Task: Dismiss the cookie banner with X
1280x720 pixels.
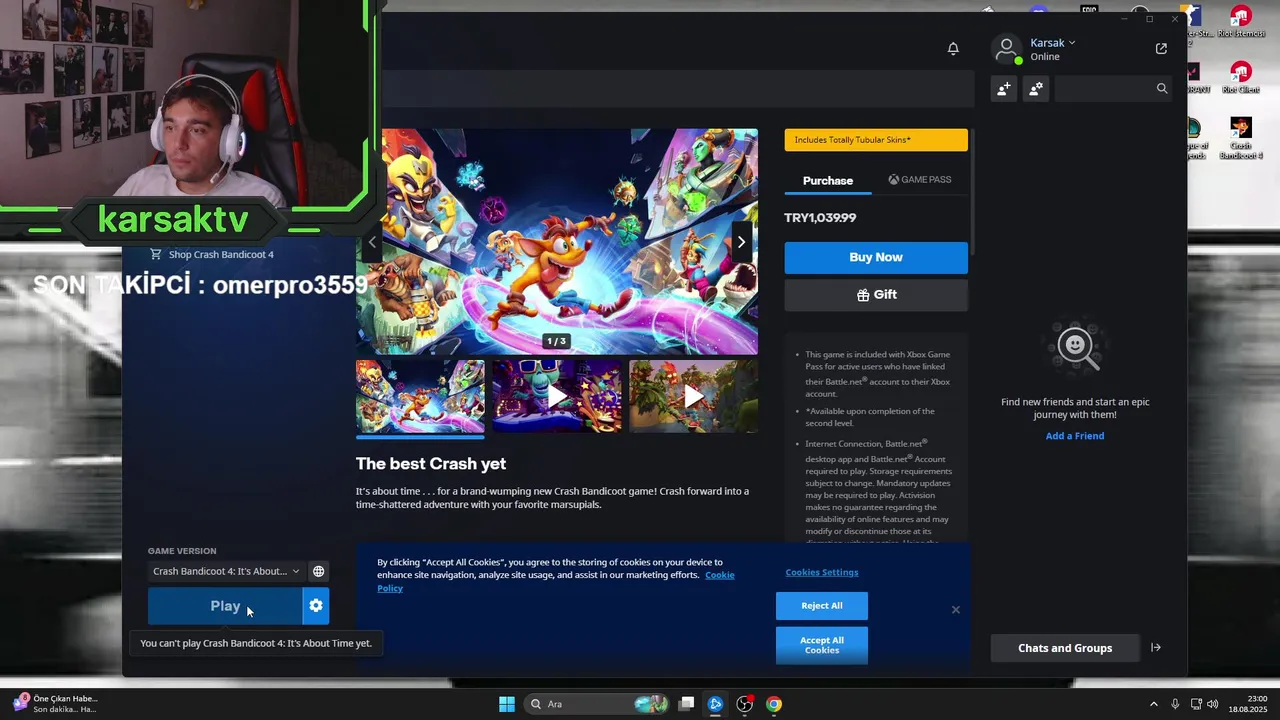Action: pyautogui.click(x=956, y=609)
